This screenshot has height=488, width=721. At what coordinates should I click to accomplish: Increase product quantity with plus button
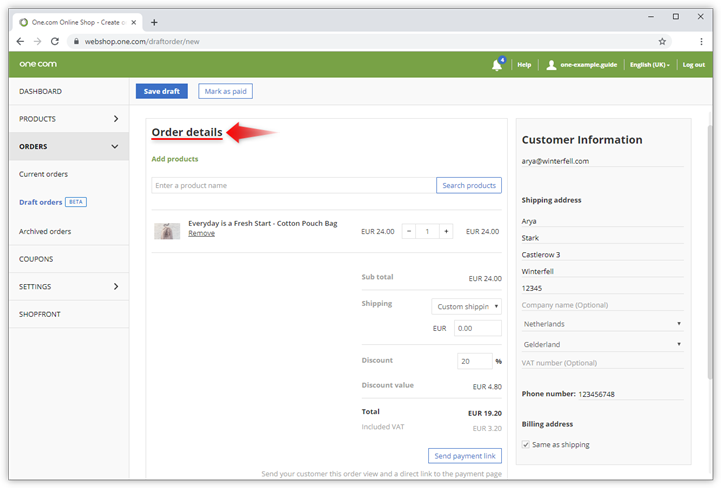(x=446, y=231)
